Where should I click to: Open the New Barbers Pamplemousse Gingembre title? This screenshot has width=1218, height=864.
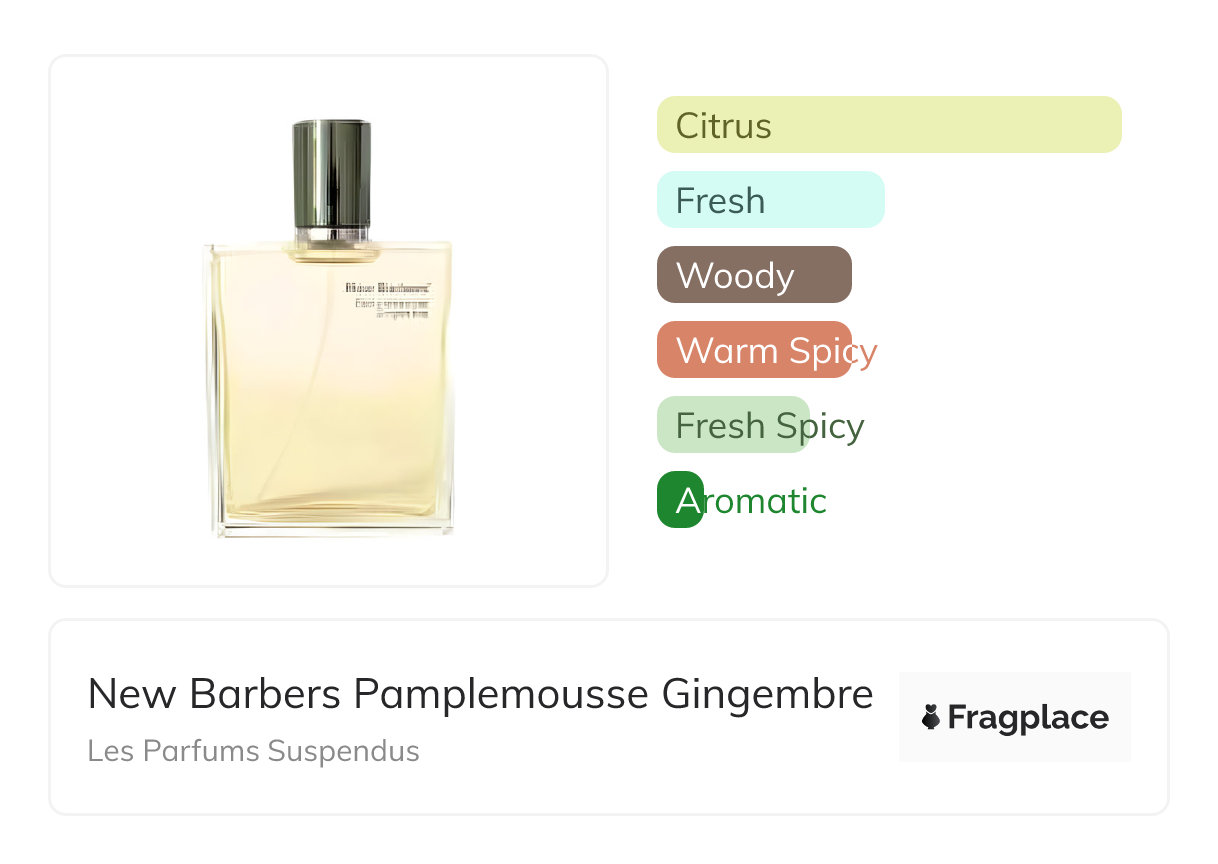coord(480,693)
